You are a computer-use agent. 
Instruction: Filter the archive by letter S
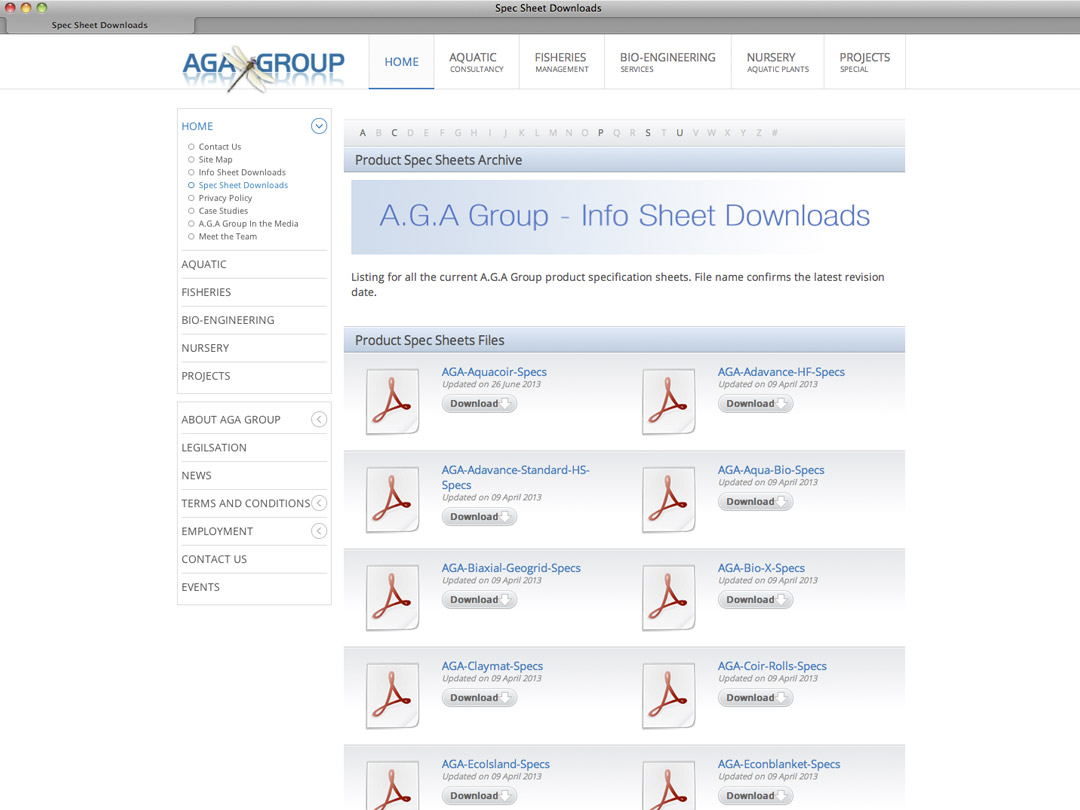[648, 133]
